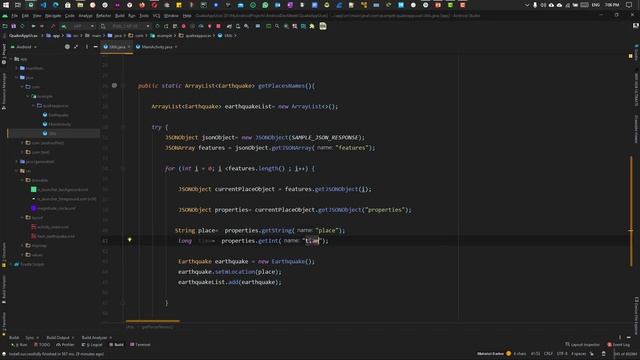Open the Navigate menu

[53, 16]
